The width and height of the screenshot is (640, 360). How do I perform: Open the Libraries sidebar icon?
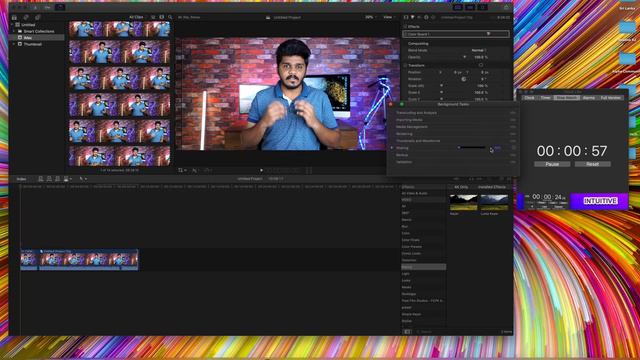click(14, 18)
